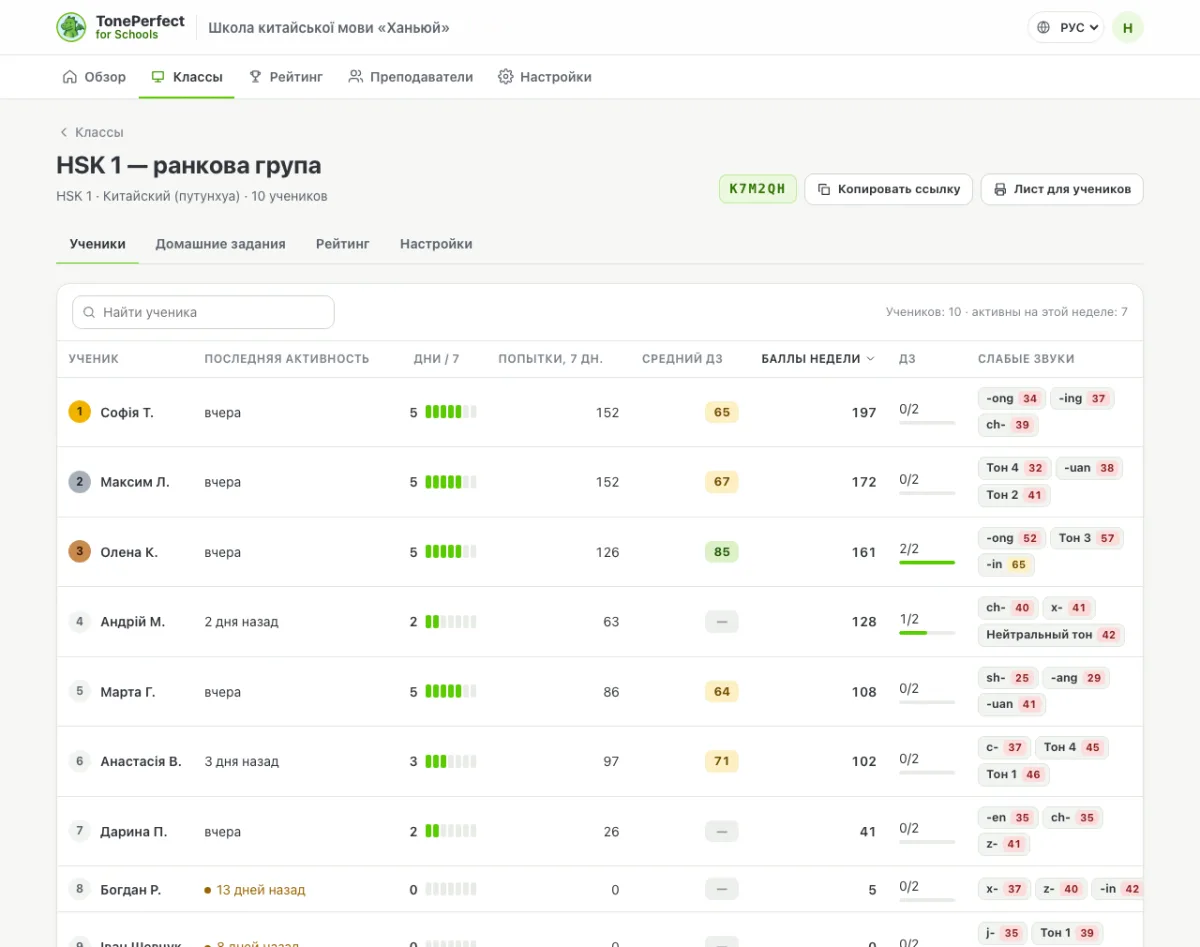Click Копировать ссылку button
This screenshot has width=1200, height=947.
point(889,189)
